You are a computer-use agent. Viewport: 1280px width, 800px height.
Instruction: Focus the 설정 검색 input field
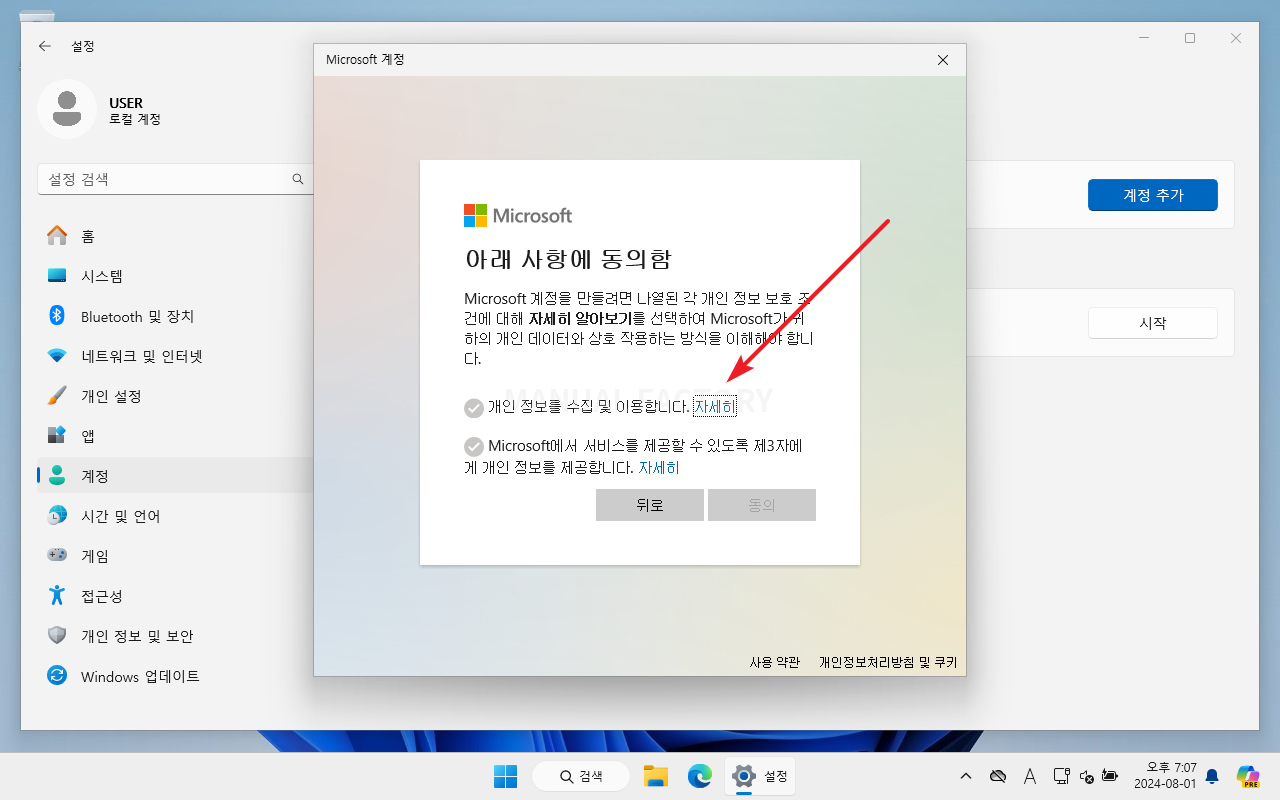(x=175, y=179)
